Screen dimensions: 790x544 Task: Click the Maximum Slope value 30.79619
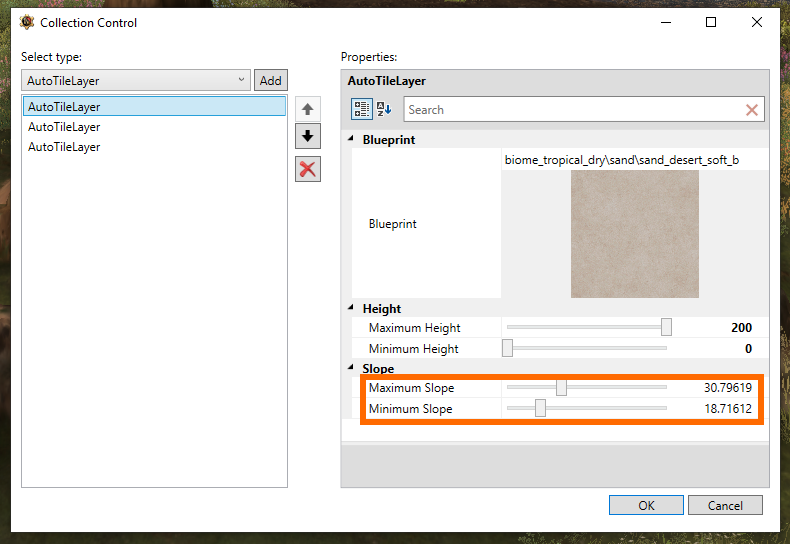click(x=728, y=387)
